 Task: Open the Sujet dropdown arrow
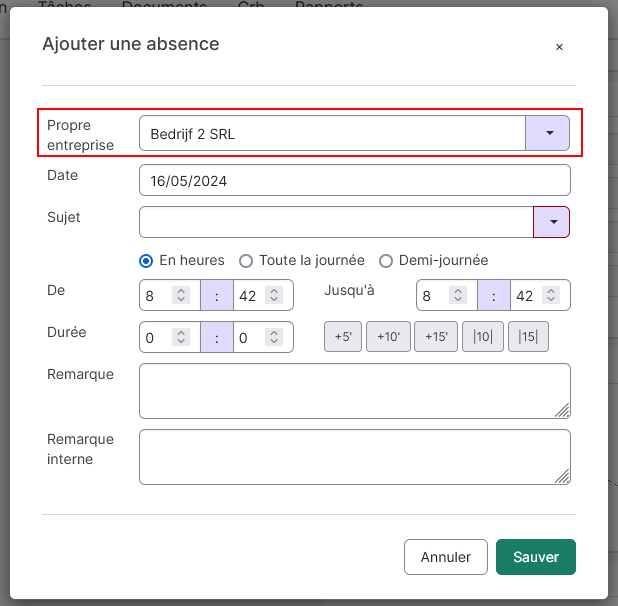551,222
